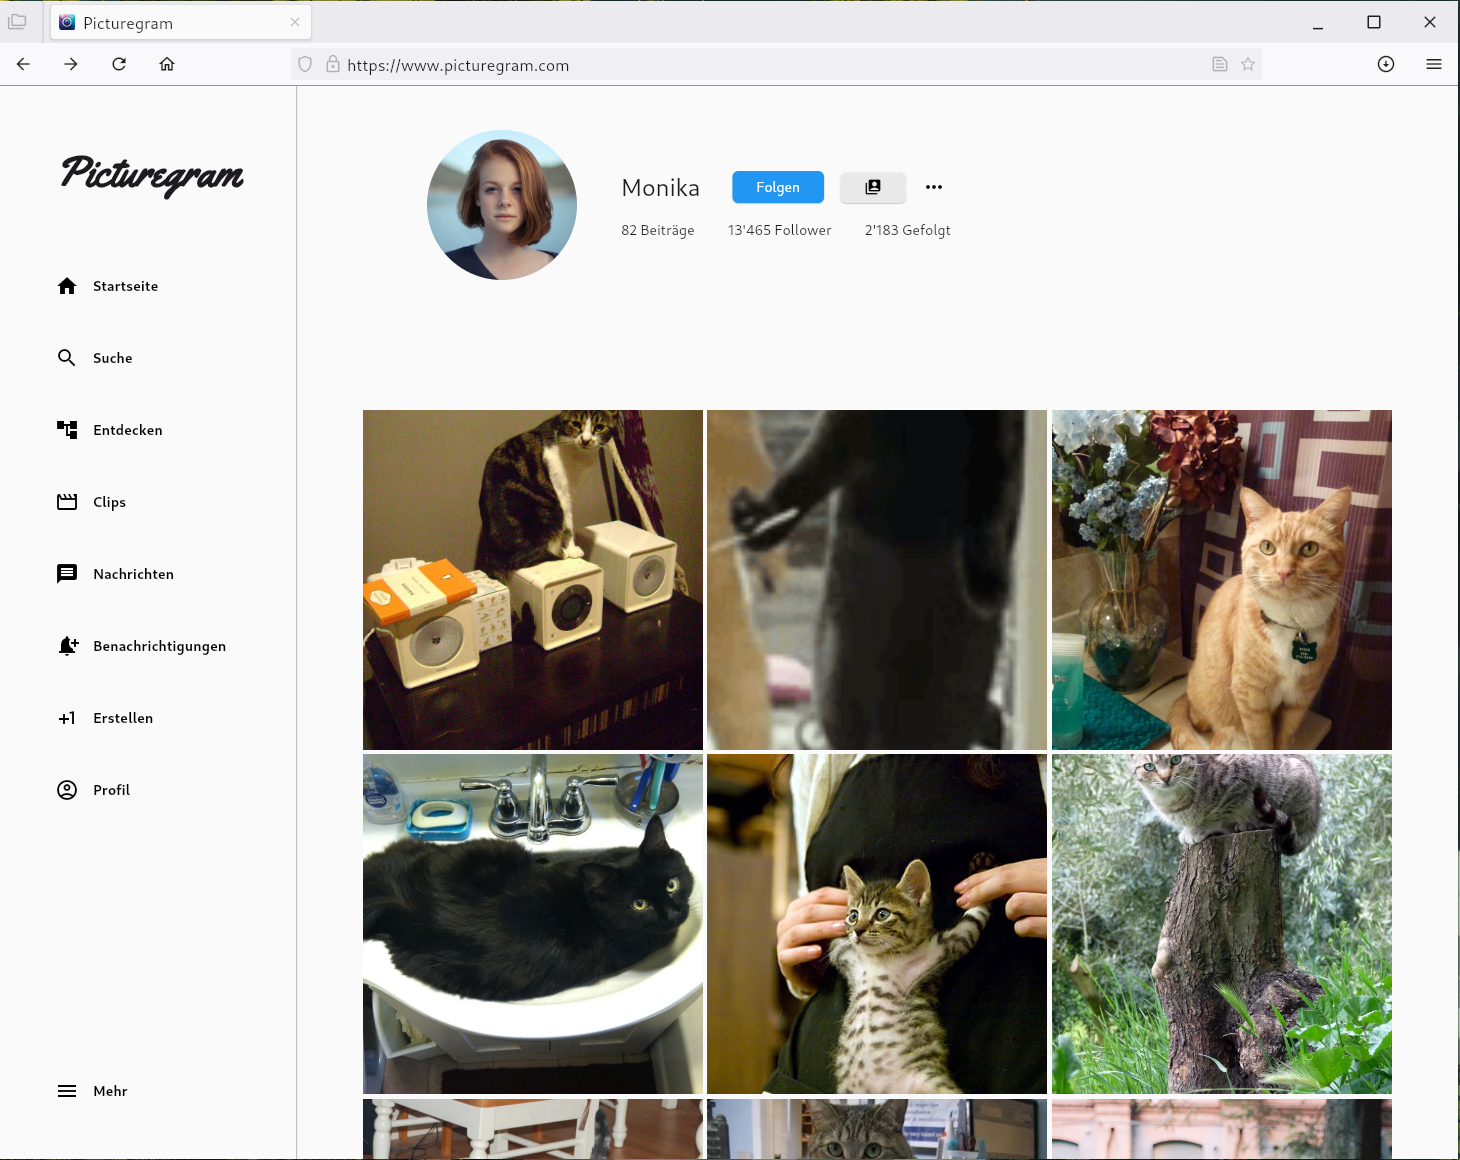The width and height of the screenshot is (1460, 1160).
Task: Open the three-dot profile options menu
Action: point(934,187)
